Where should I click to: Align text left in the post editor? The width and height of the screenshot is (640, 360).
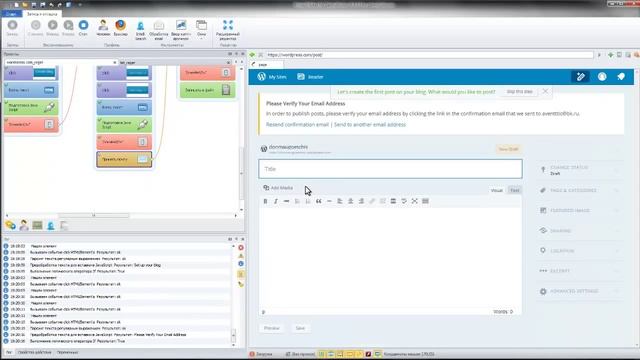coord(340,201)
